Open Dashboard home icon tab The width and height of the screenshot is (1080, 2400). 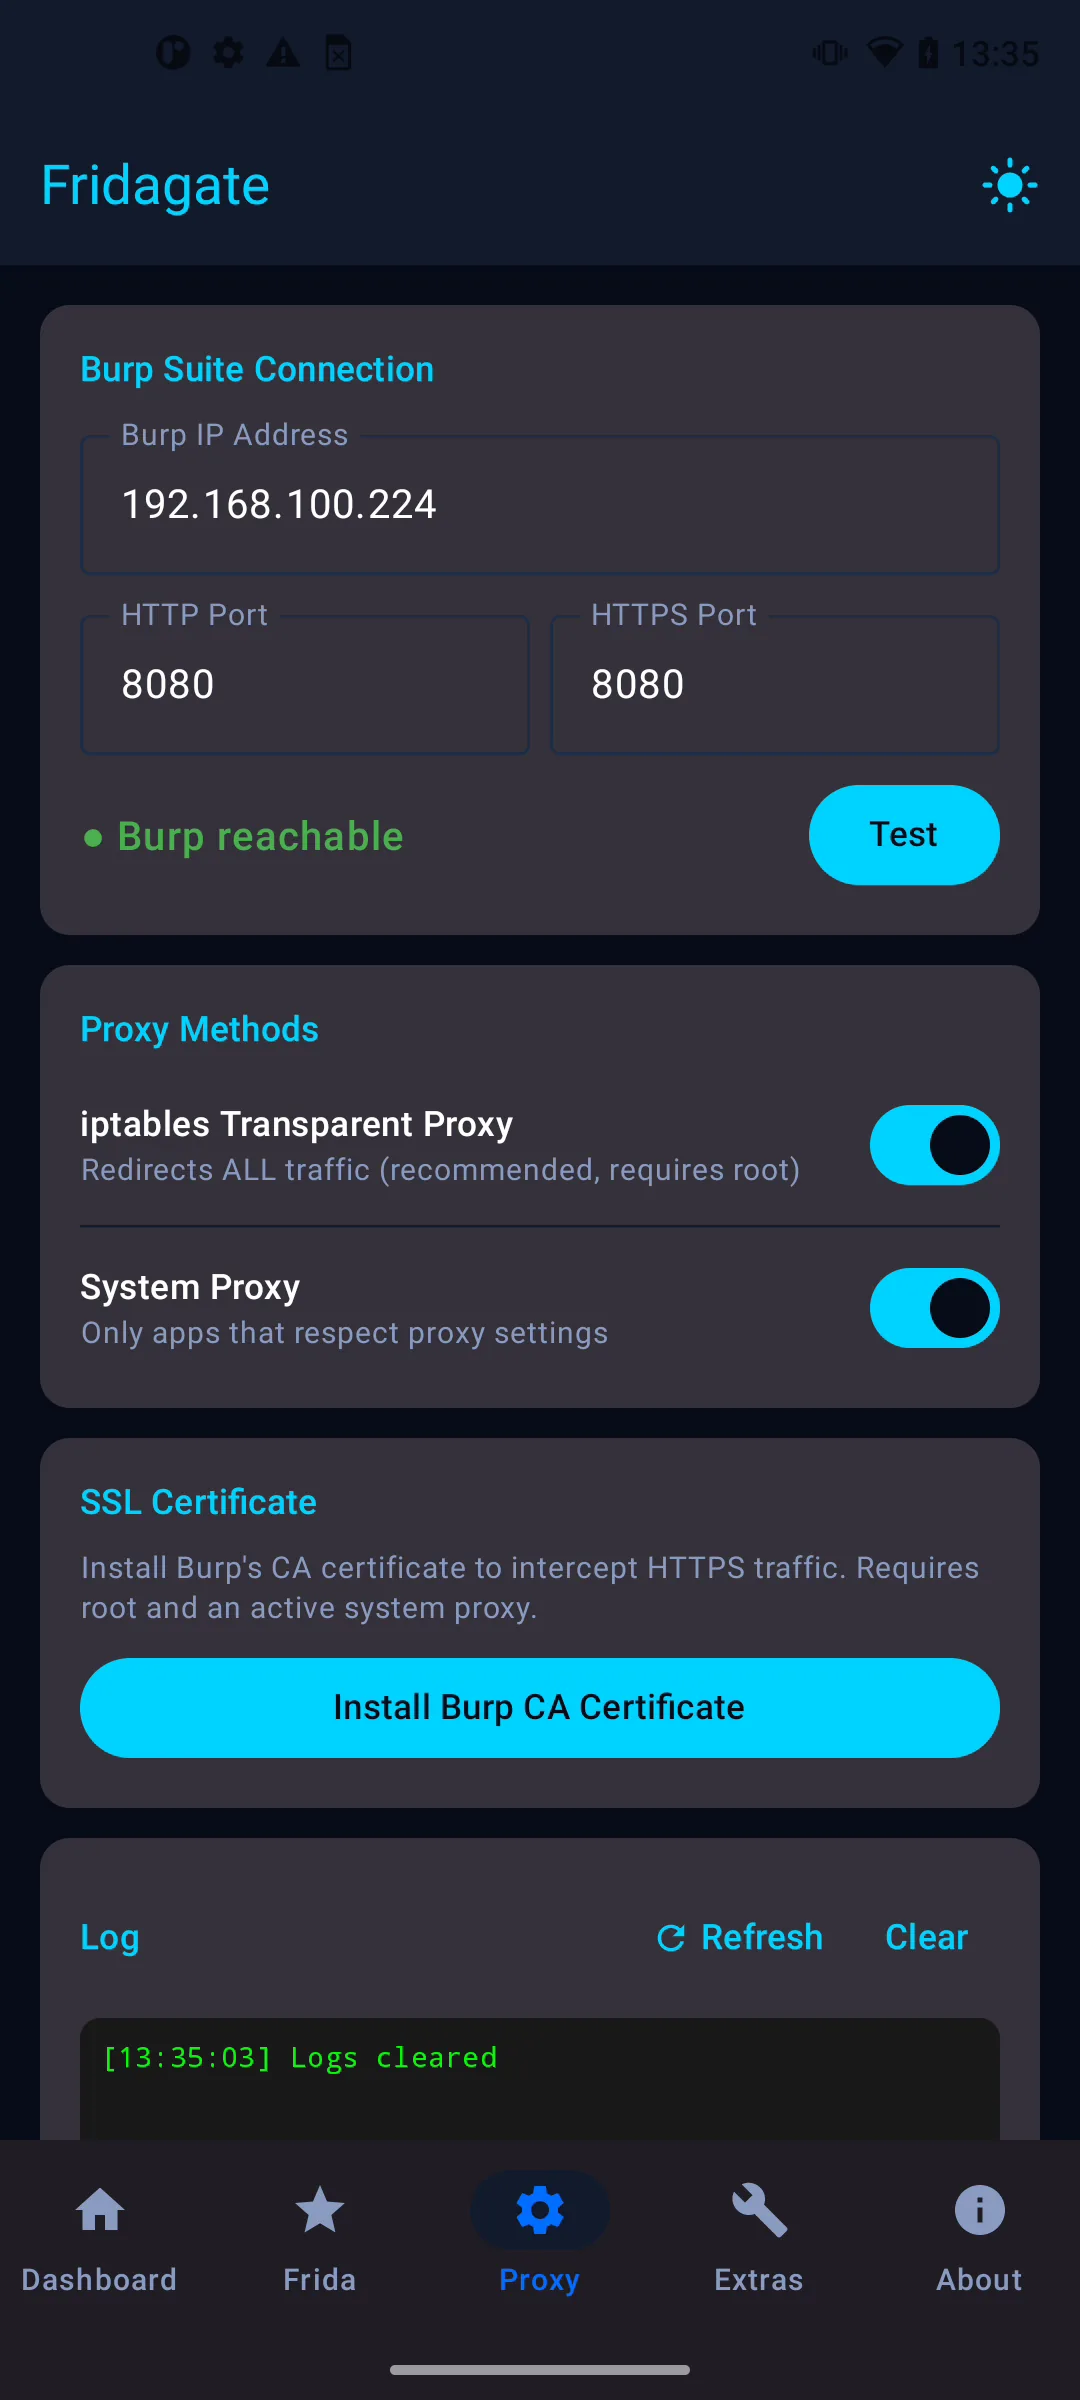[100, 2240]
